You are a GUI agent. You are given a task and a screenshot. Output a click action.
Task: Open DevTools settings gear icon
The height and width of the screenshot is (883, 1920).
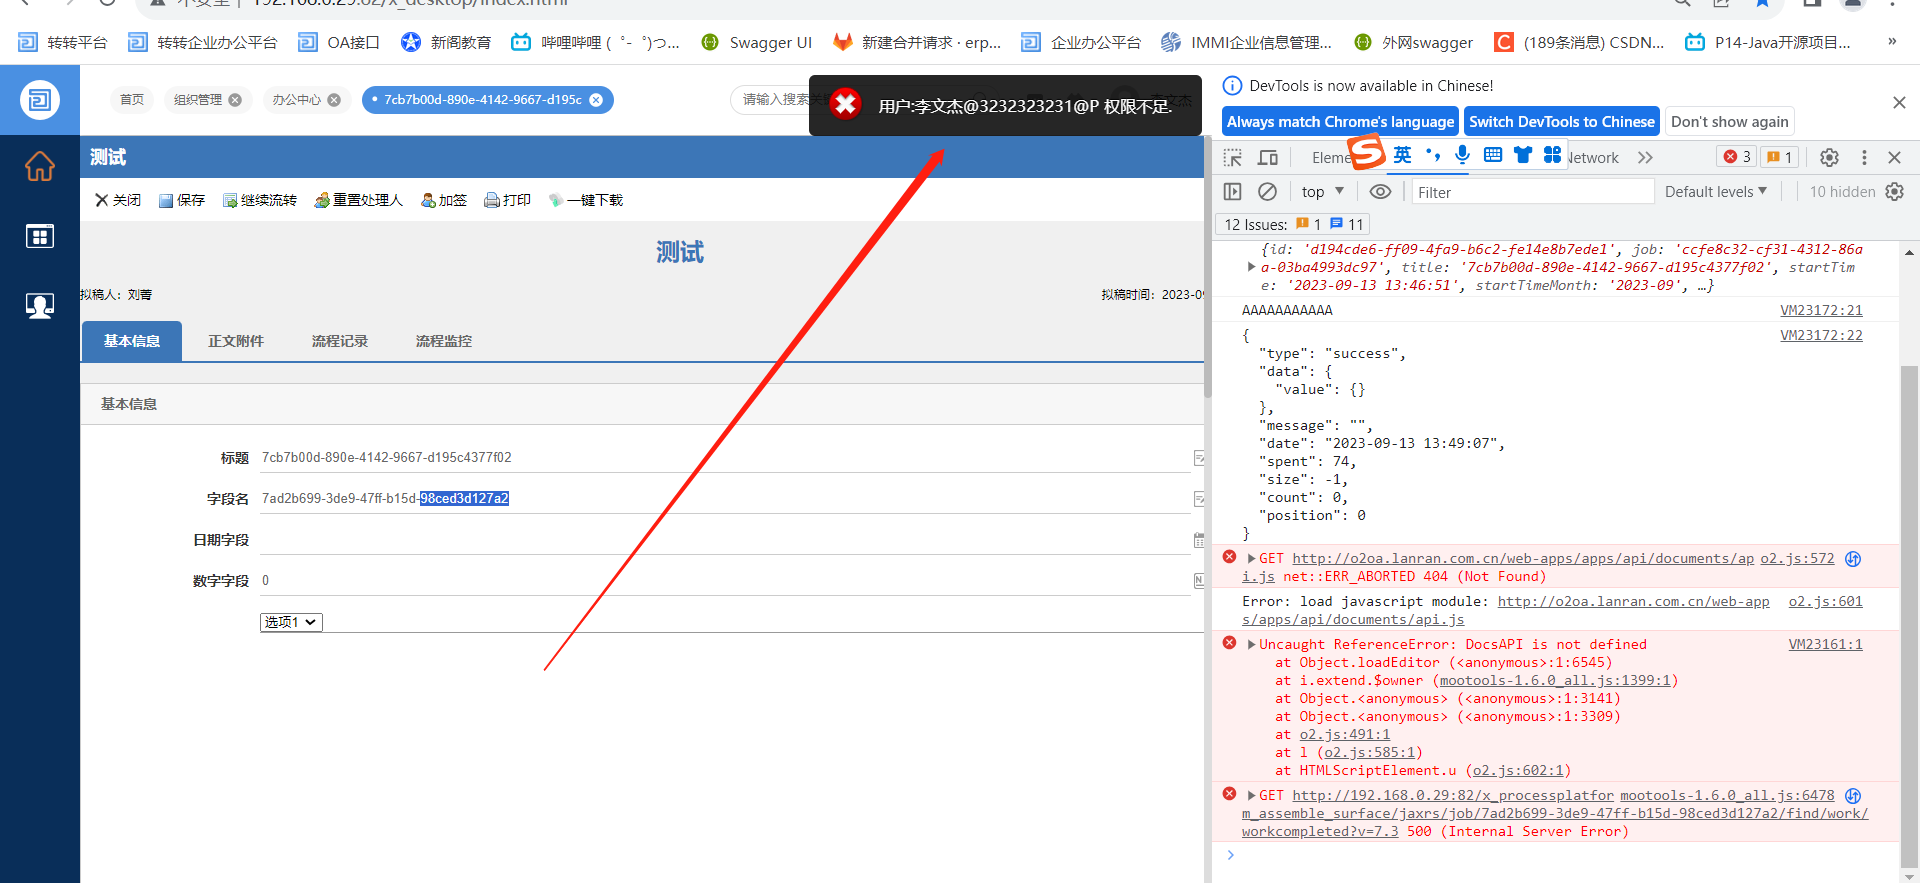pyautogui.click(x=1829, y=158)
